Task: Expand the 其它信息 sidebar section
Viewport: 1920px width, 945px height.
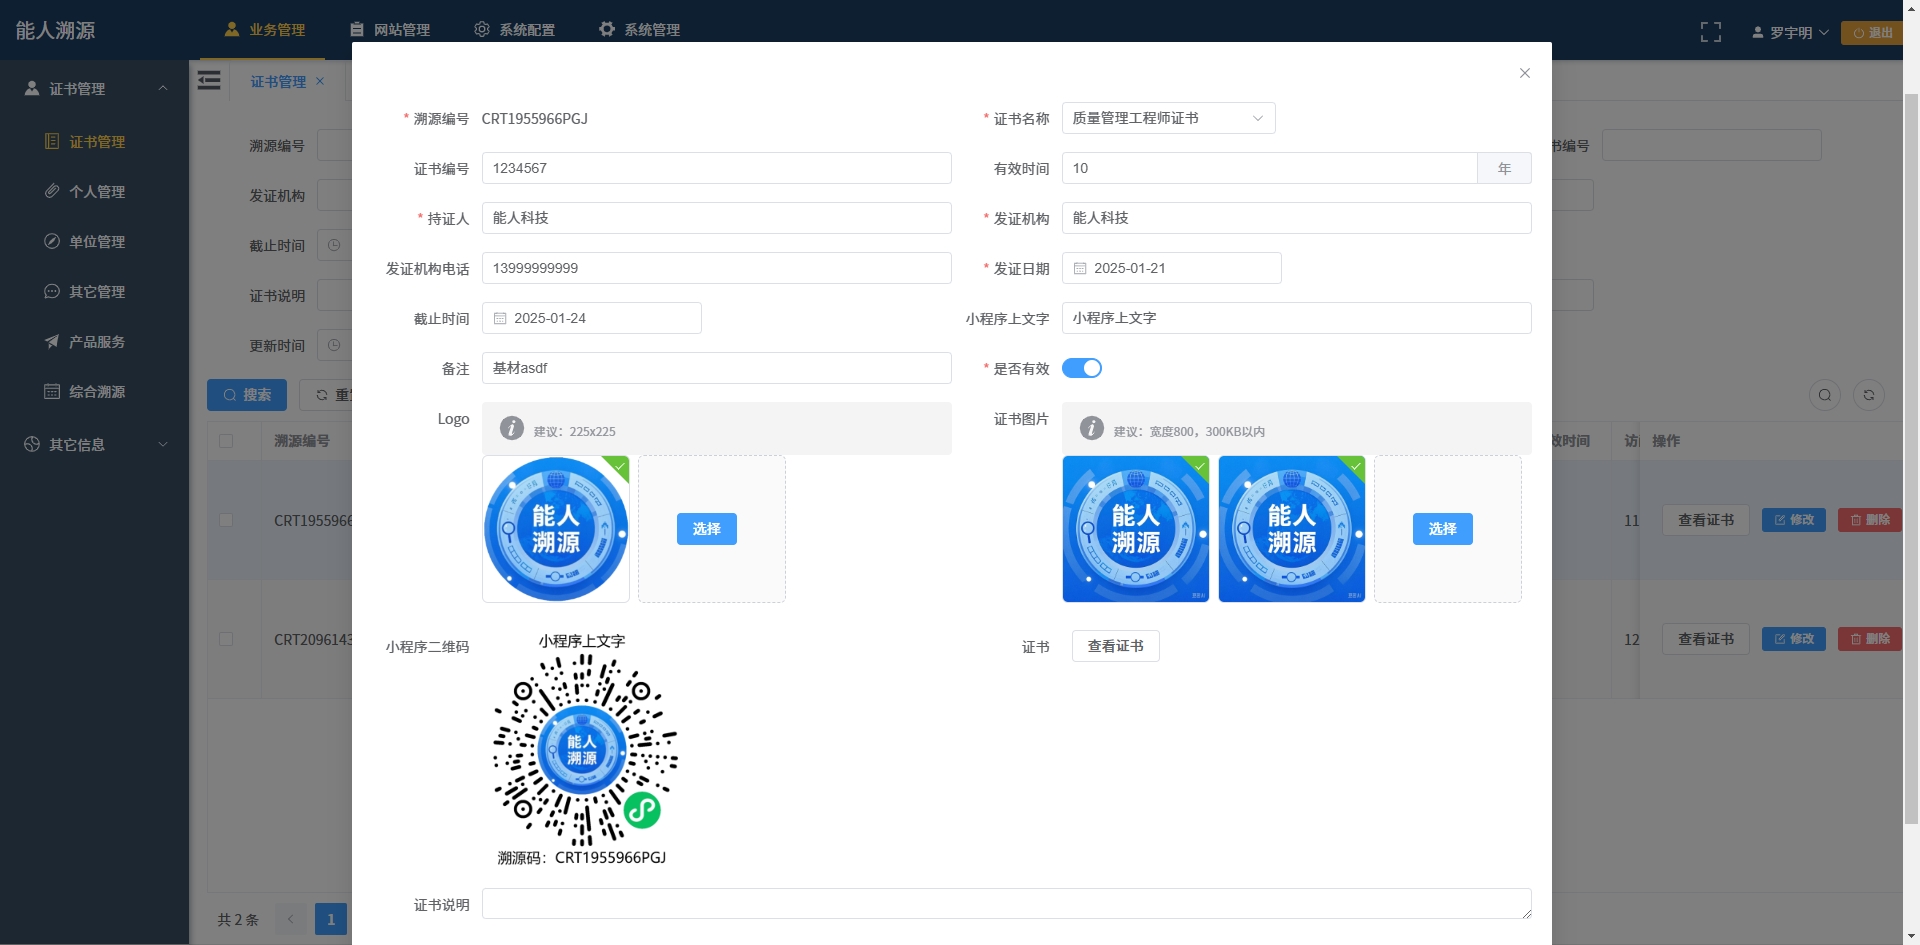Action: [95, 444]
